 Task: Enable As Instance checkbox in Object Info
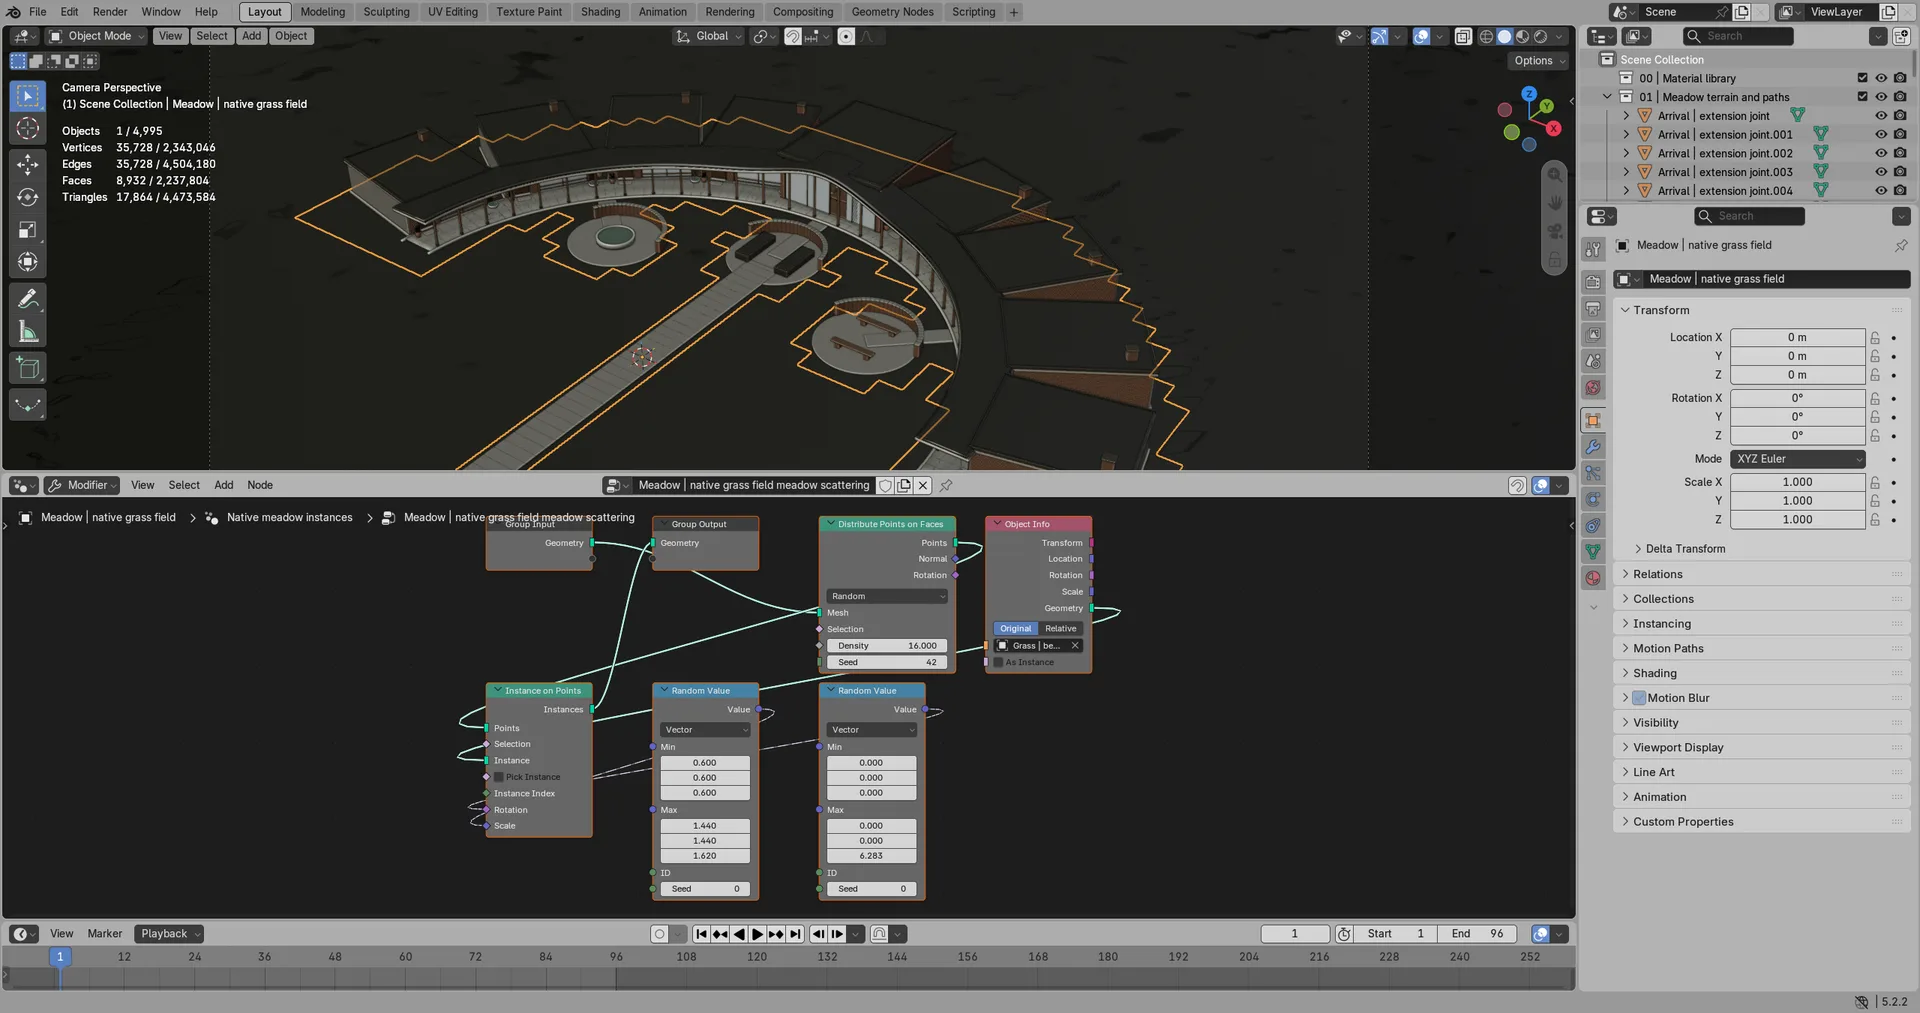pos(998,662)
